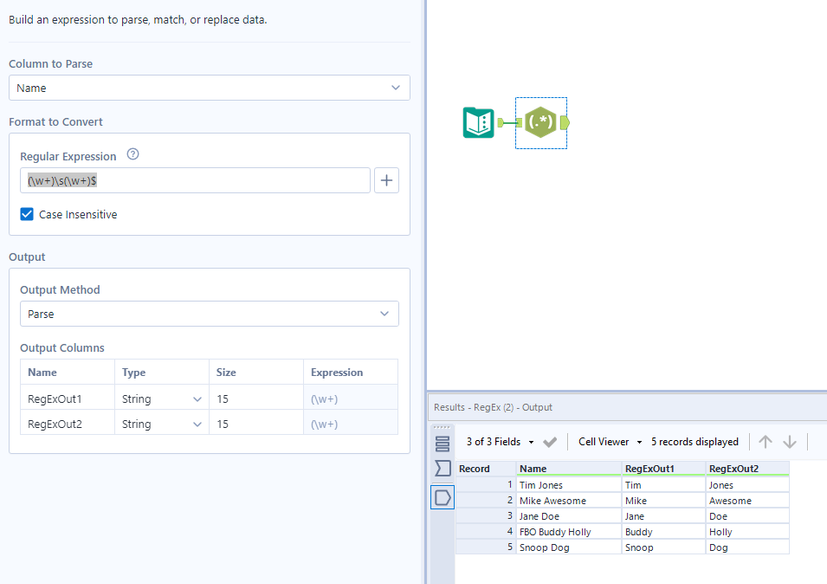Edit the Size value for RegExOut2
This screenshot has width=827, height=584.
point(256,424)
